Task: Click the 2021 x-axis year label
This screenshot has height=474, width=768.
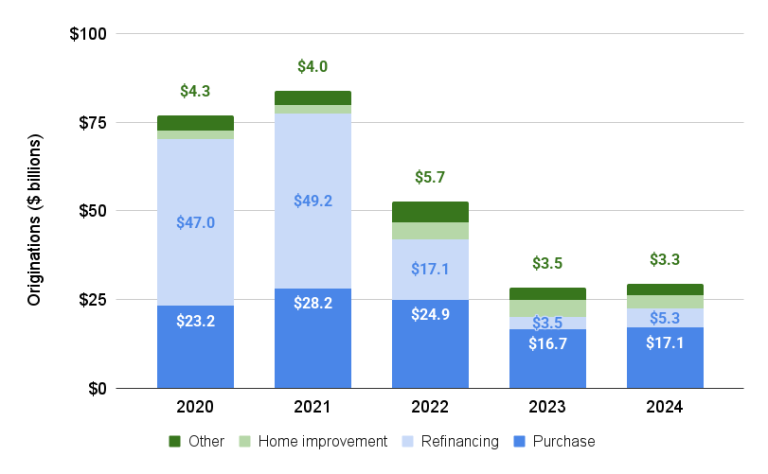Action: pos(312,407)
